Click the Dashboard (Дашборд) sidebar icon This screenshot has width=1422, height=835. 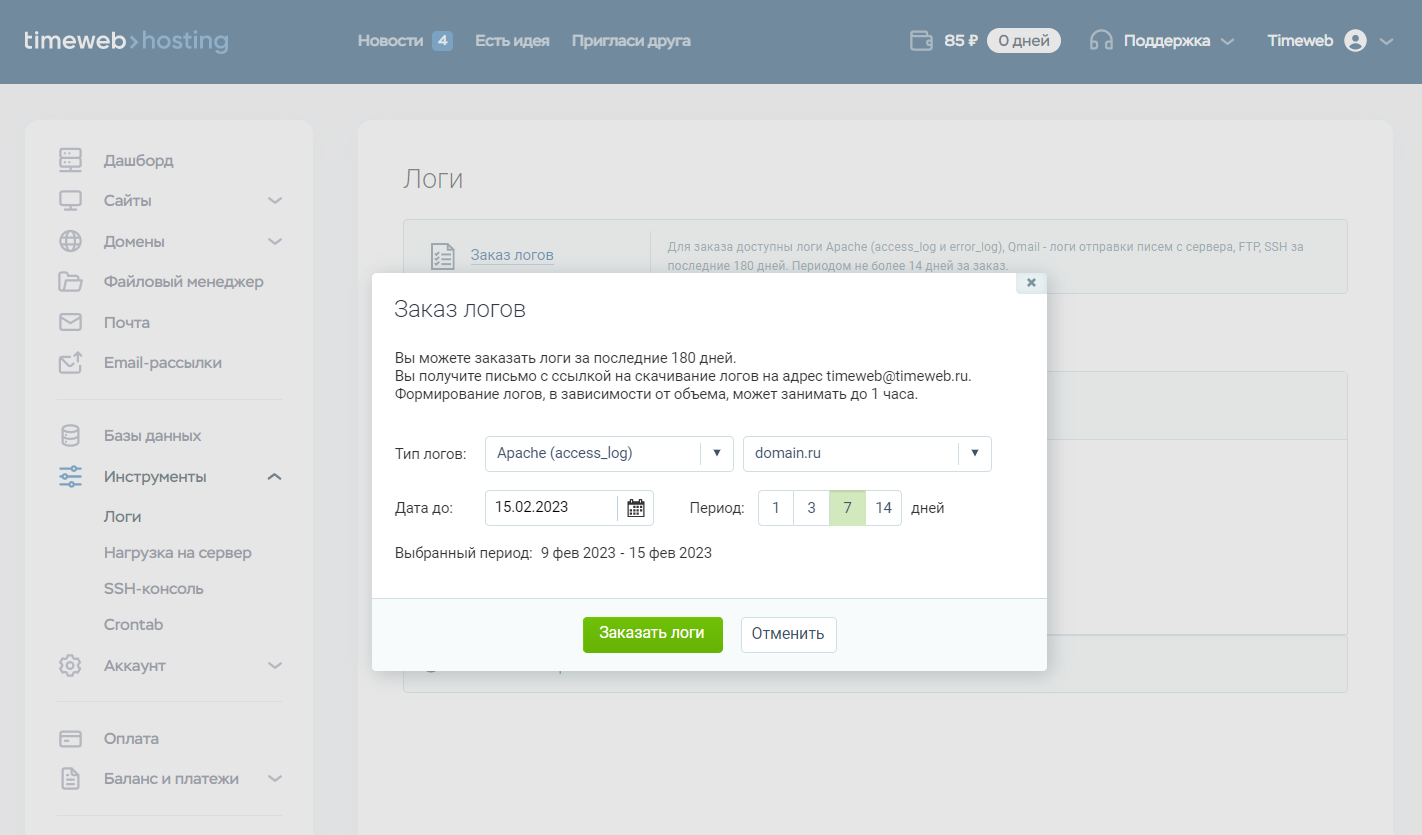[70, 160]
